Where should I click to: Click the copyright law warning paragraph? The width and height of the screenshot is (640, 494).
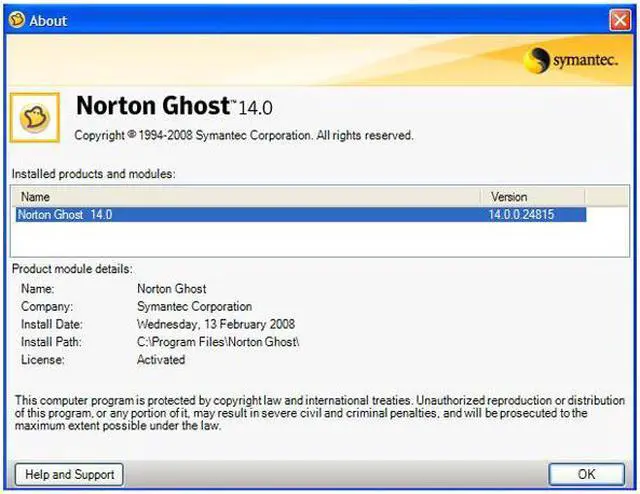coord(320,413)
